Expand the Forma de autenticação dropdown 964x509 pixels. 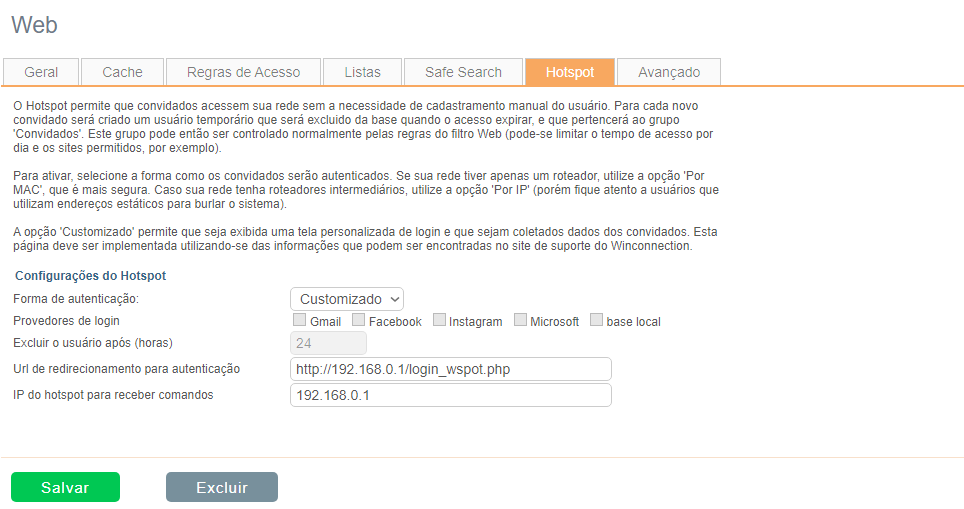tap(347, 298)
